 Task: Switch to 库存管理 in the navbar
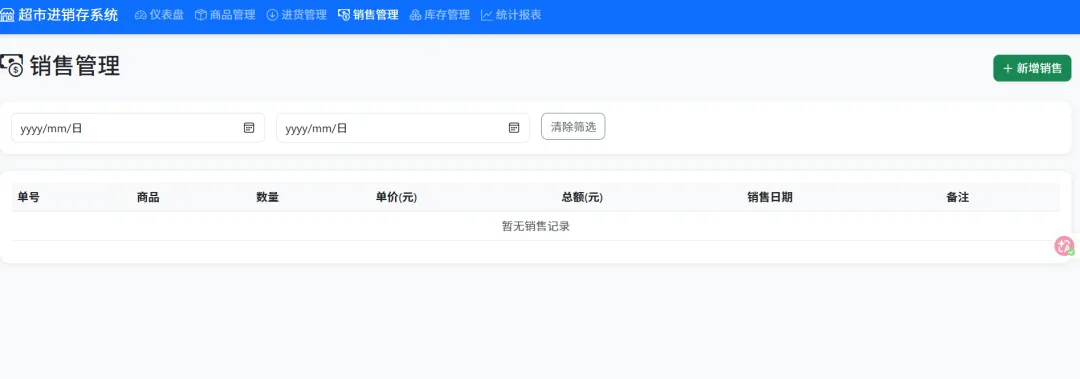(440, 15)
